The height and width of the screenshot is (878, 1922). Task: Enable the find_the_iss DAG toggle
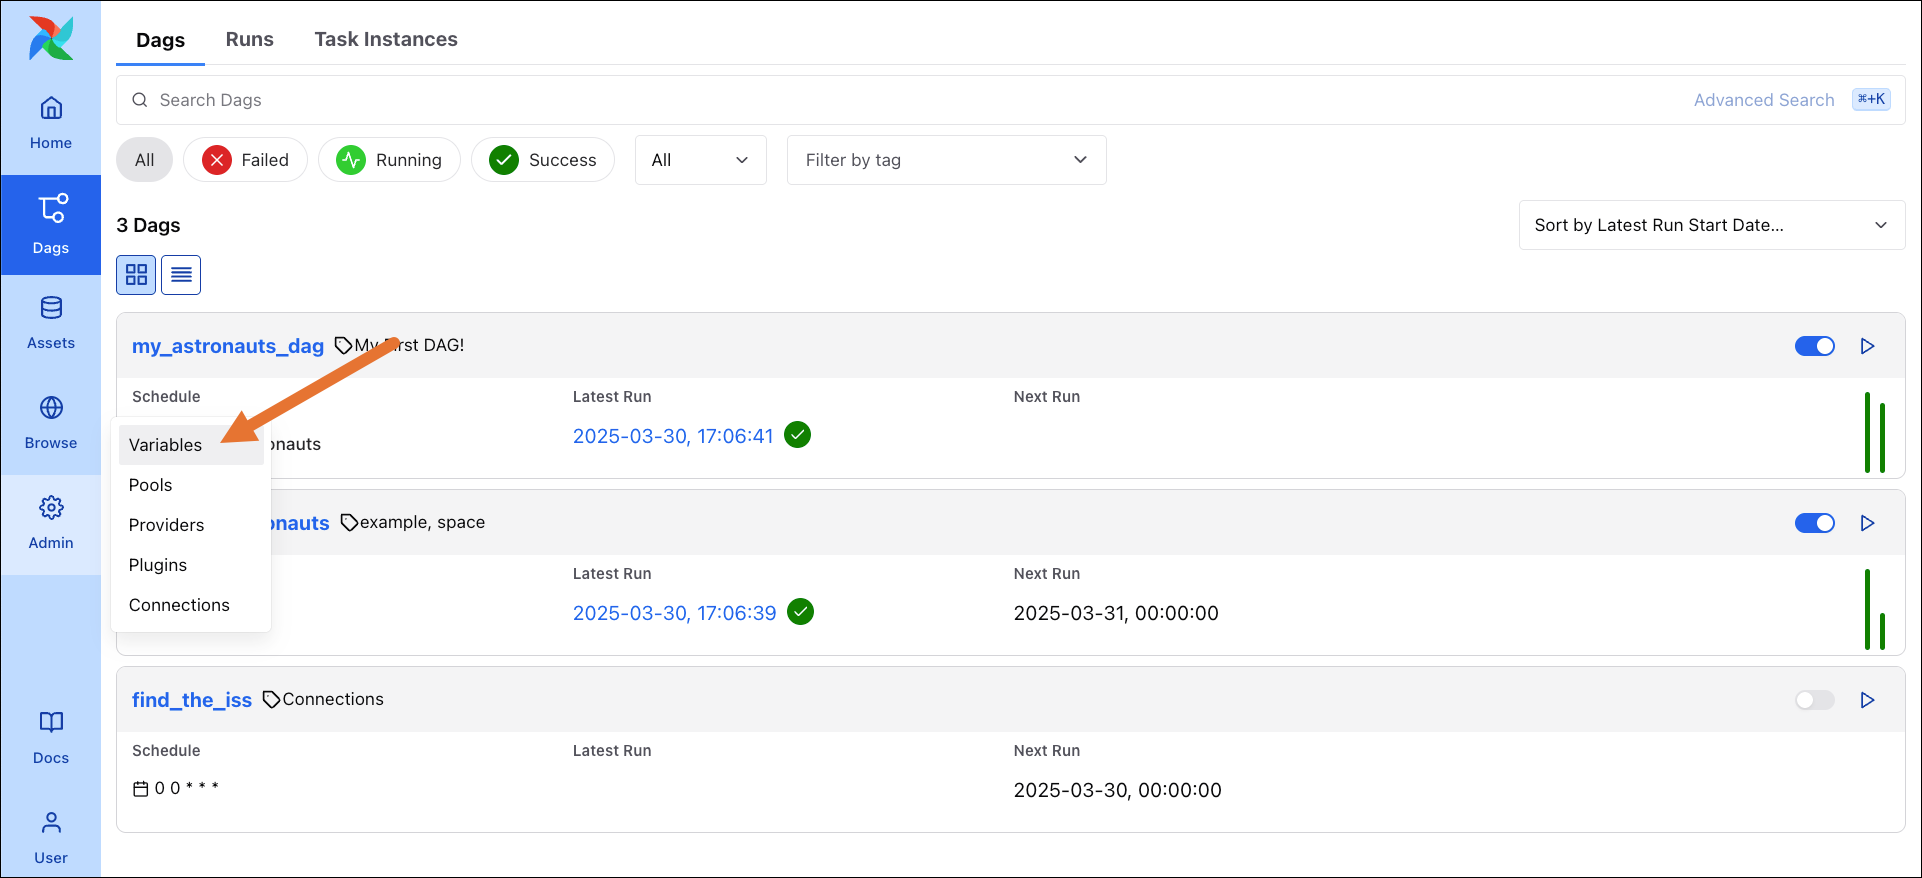pyautogui.click(x=1814, y=700)
